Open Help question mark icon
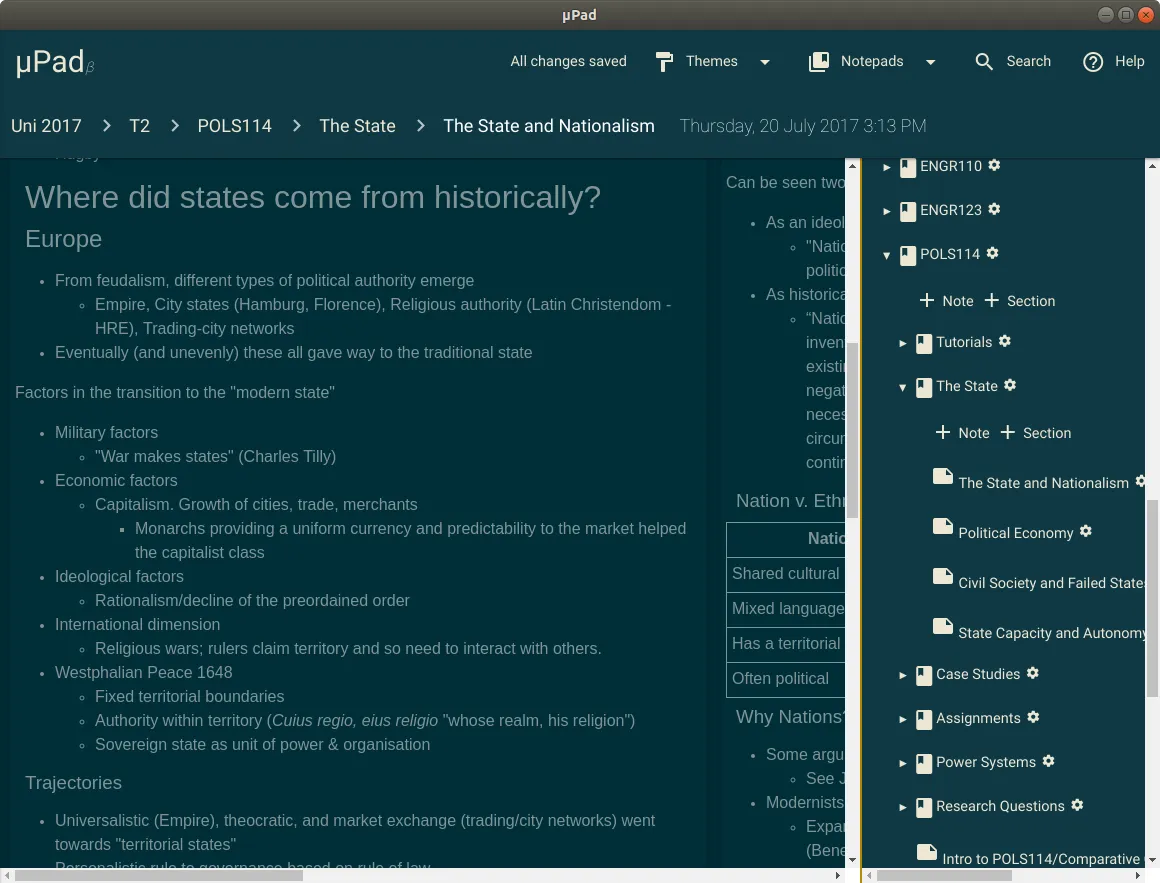This screenshot has width=1160, height=883. click(1093, 62)
